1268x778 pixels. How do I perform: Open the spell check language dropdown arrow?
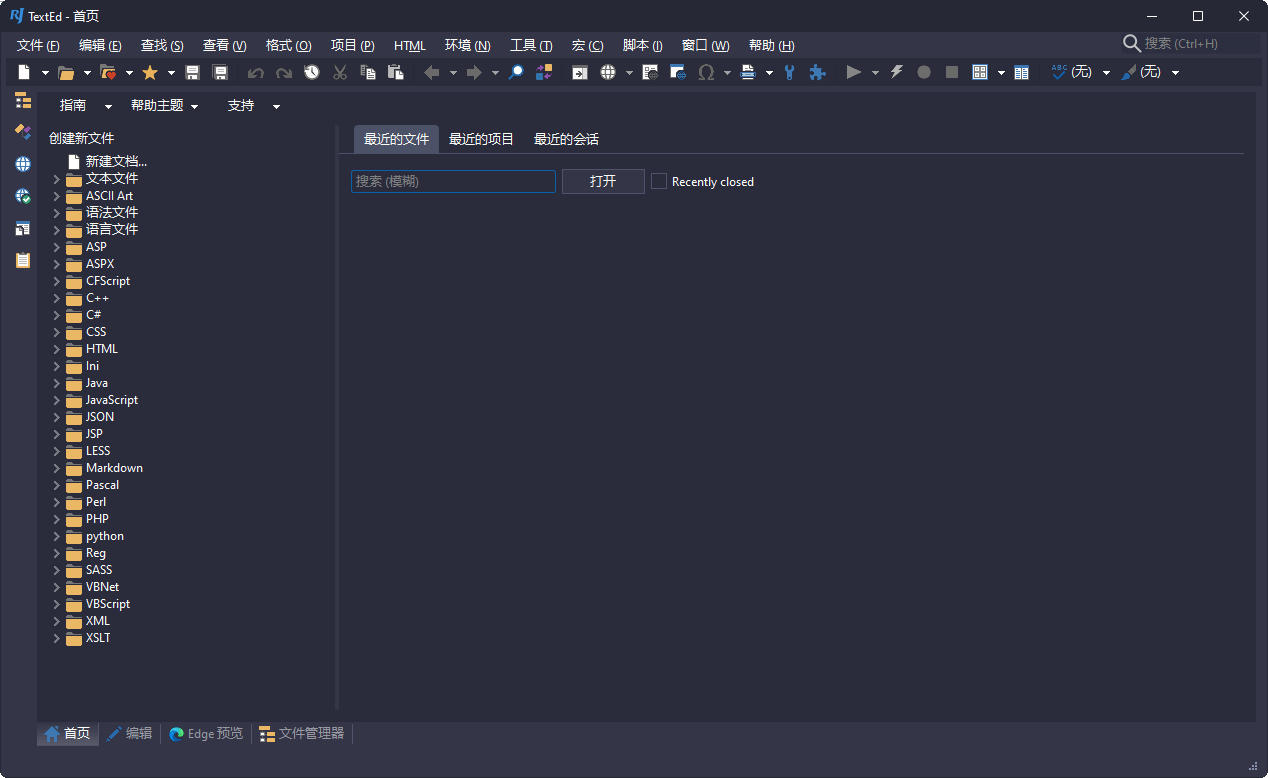click(1106, 73)
